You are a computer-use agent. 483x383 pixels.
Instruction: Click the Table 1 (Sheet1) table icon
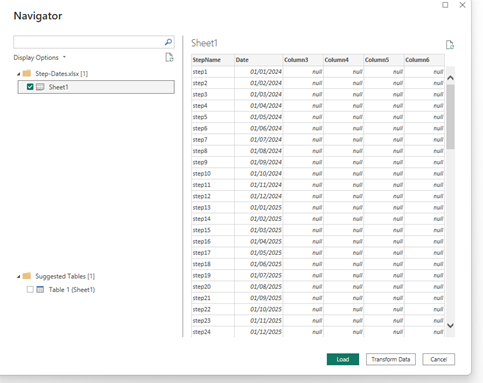click(40, 289)
